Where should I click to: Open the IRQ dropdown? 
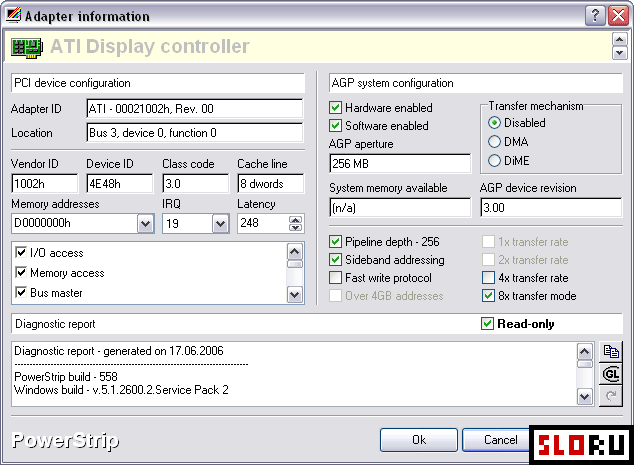coord(220,224)
